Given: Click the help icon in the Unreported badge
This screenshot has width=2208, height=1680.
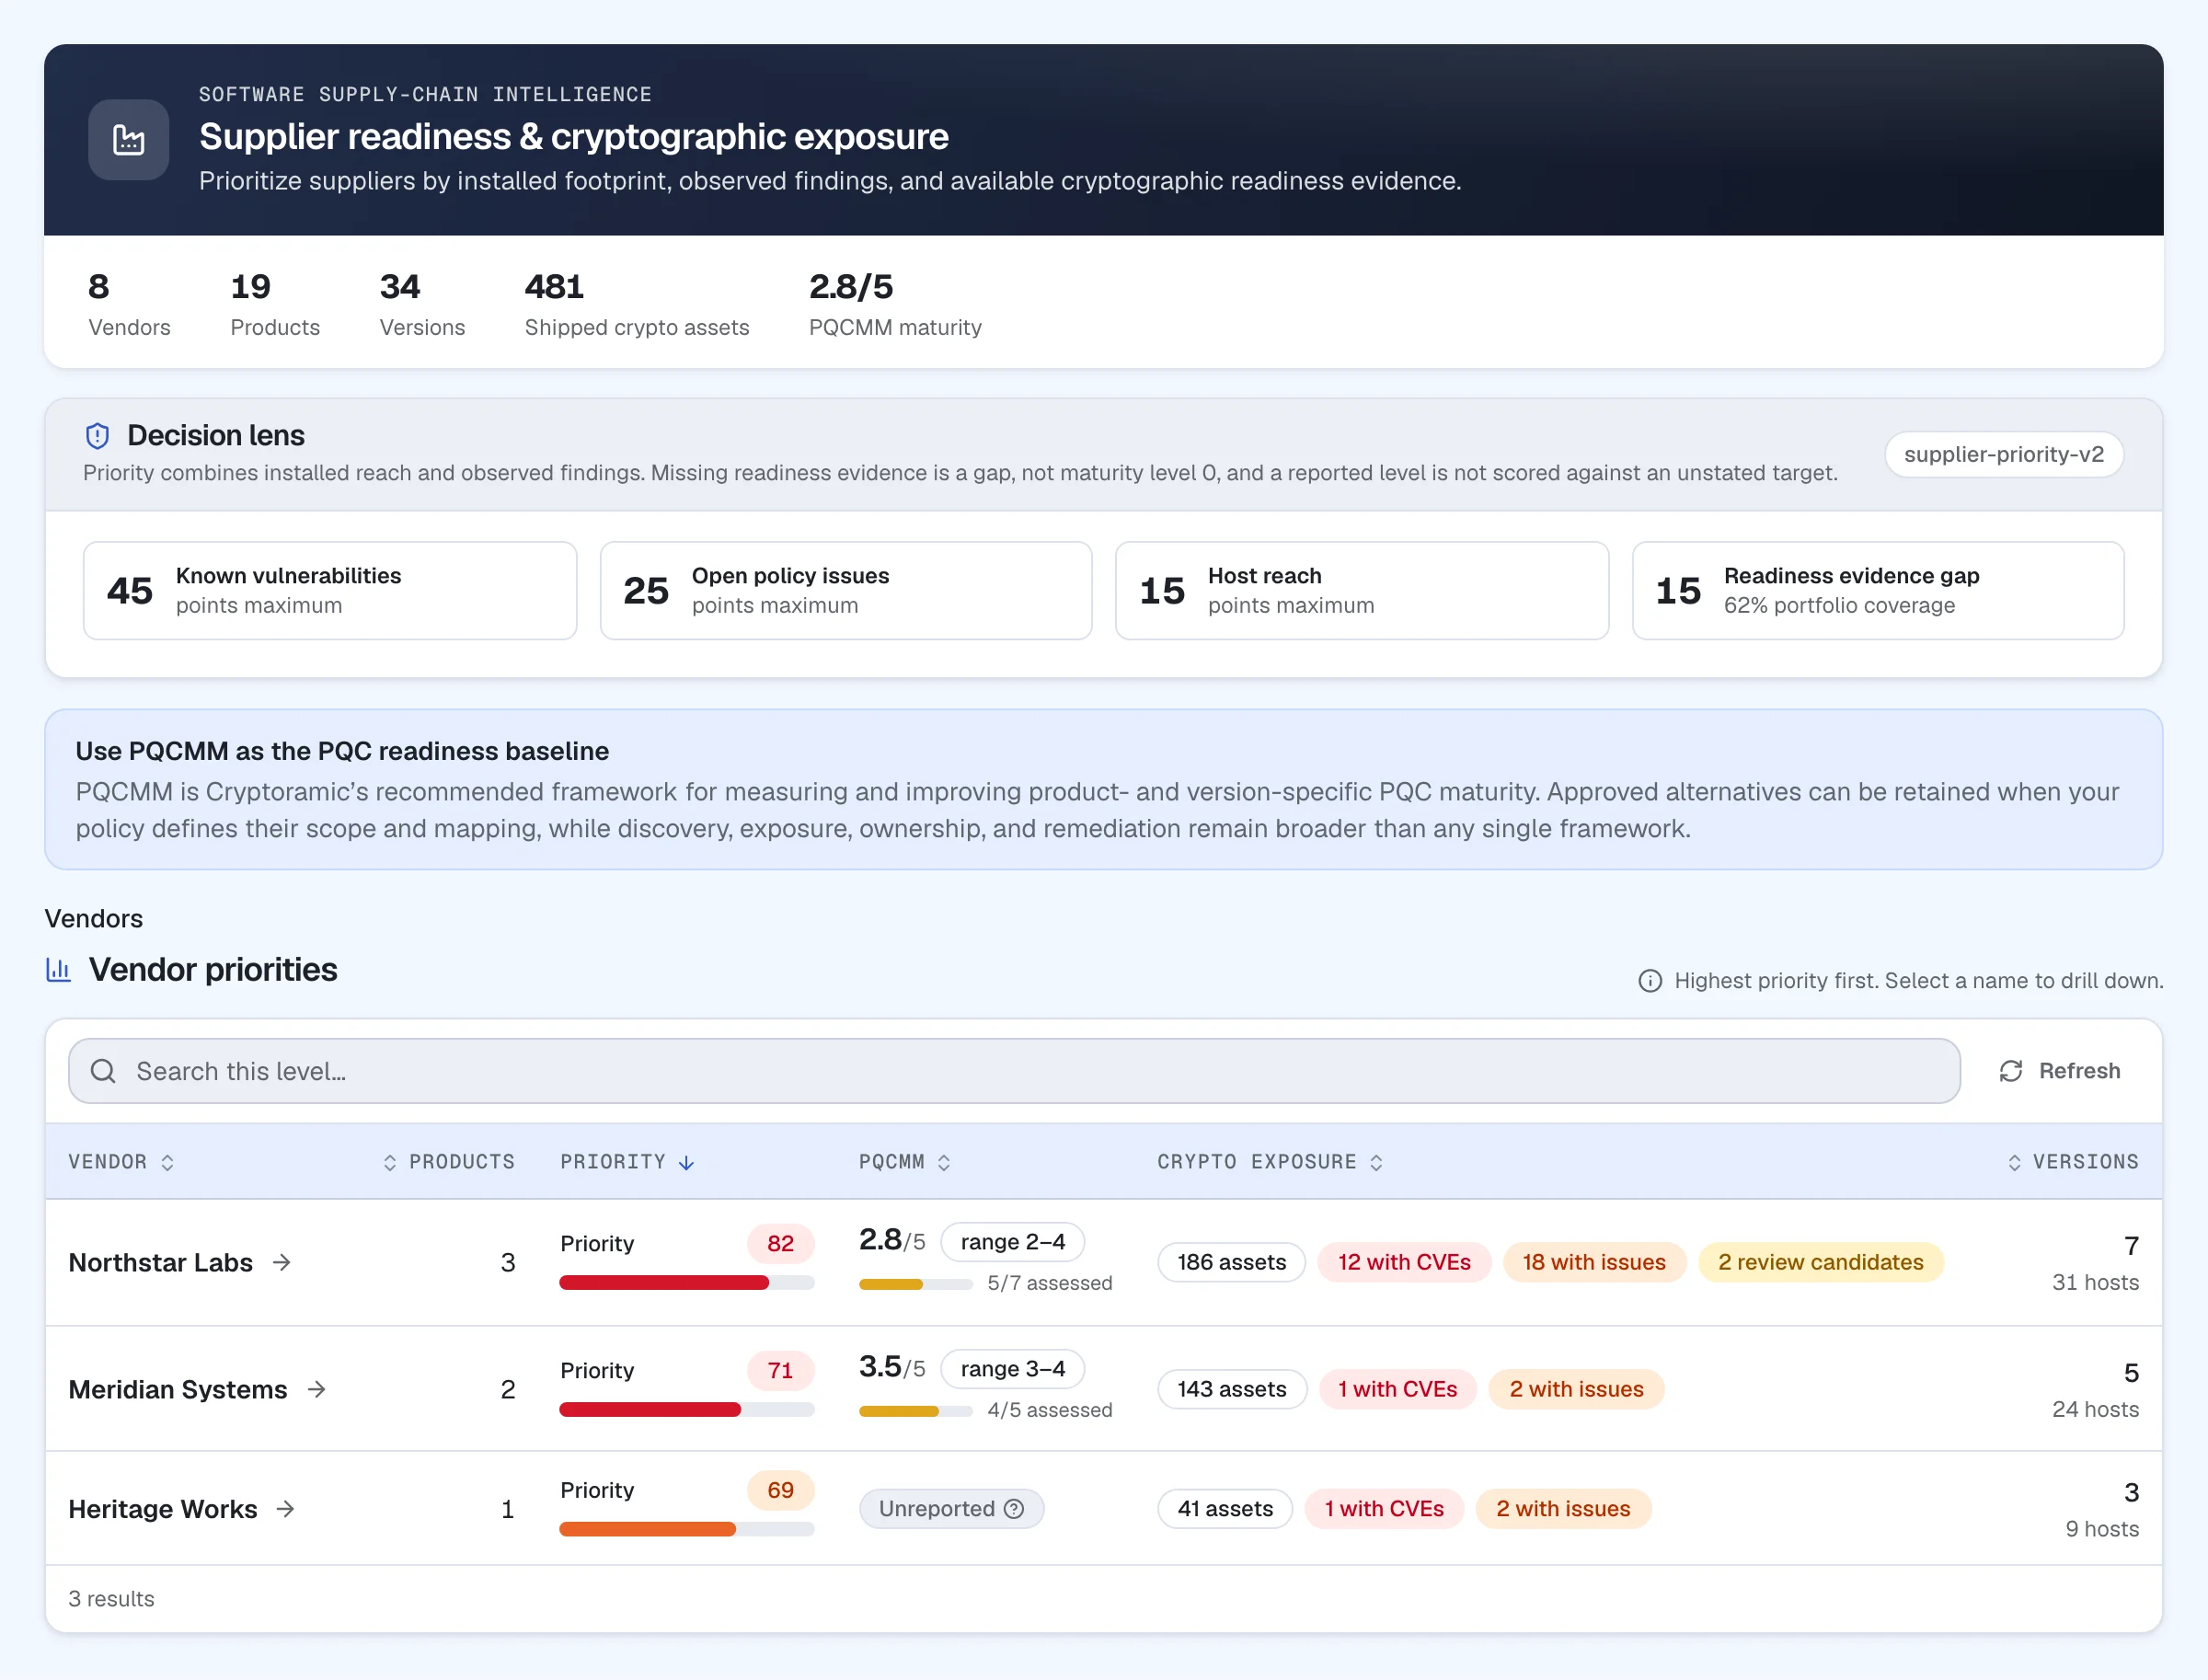Looking at the screenshot, I should (x=1014, y=1508).
